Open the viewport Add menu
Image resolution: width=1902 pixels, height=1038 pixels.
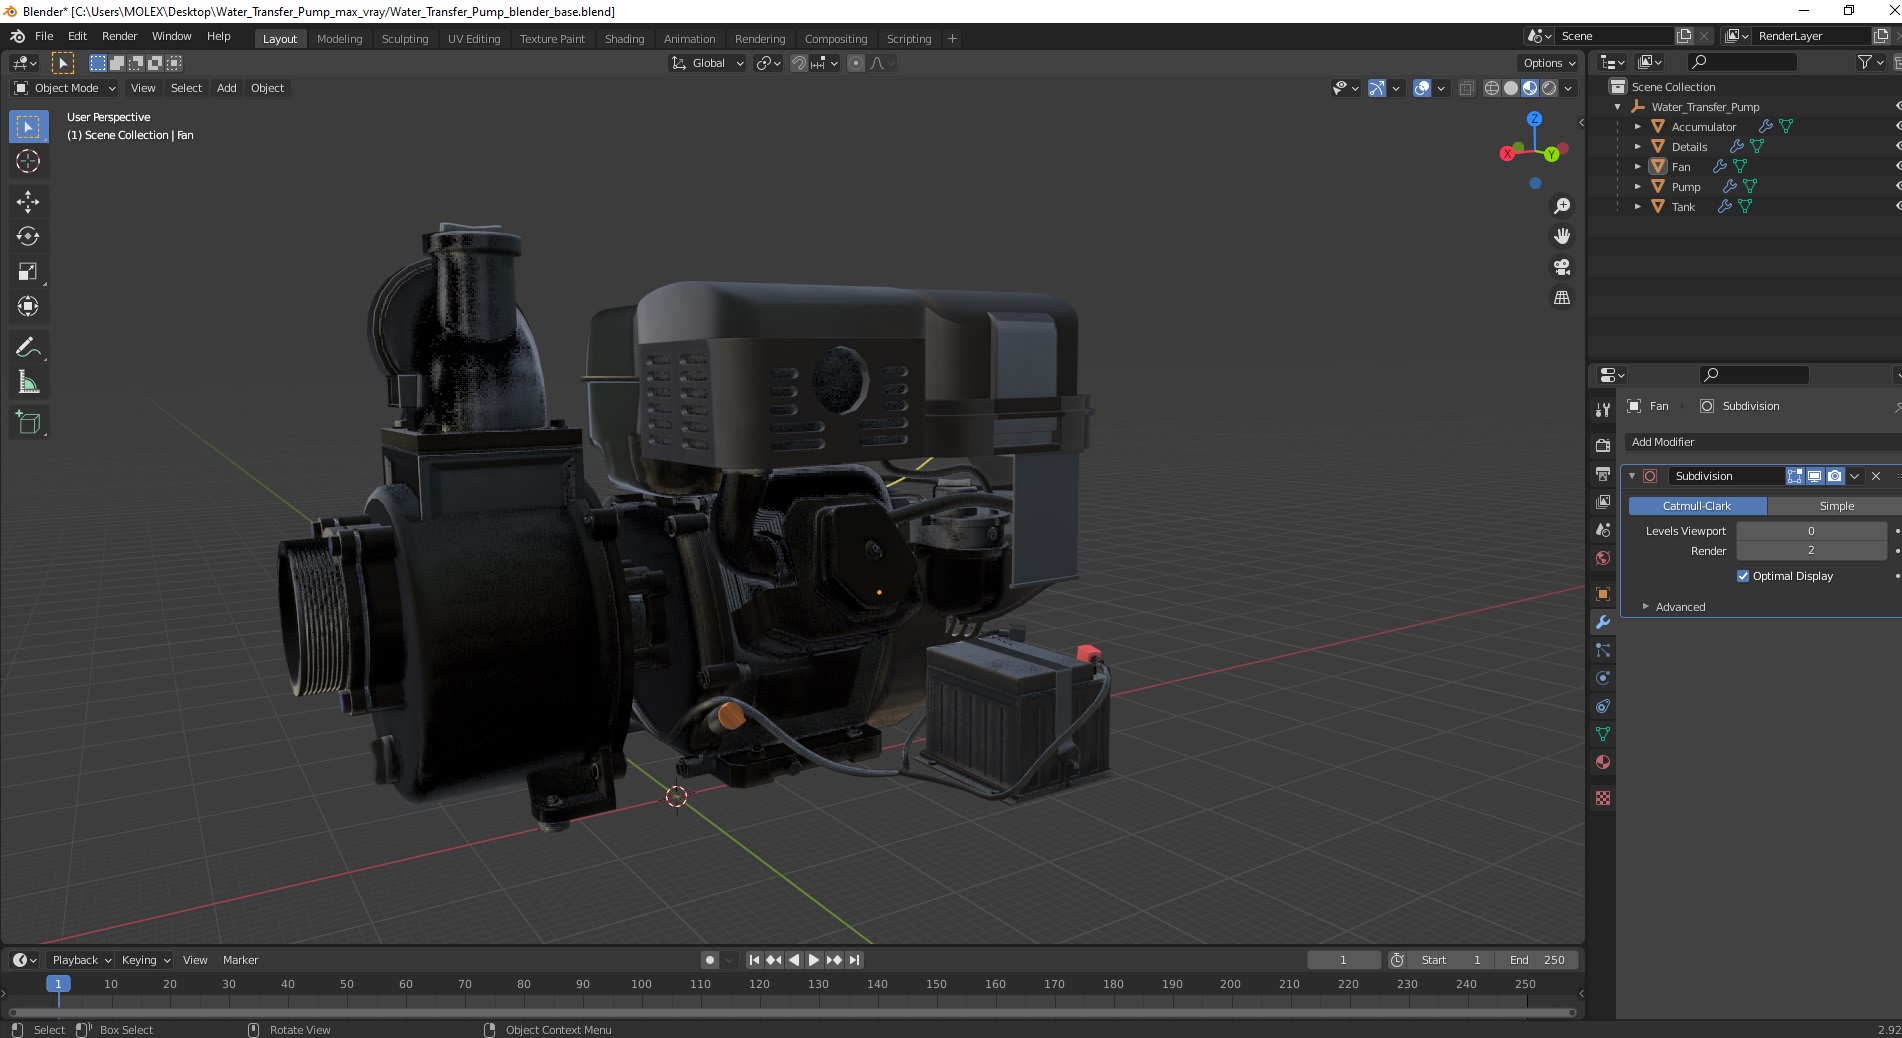coord(227,88)
